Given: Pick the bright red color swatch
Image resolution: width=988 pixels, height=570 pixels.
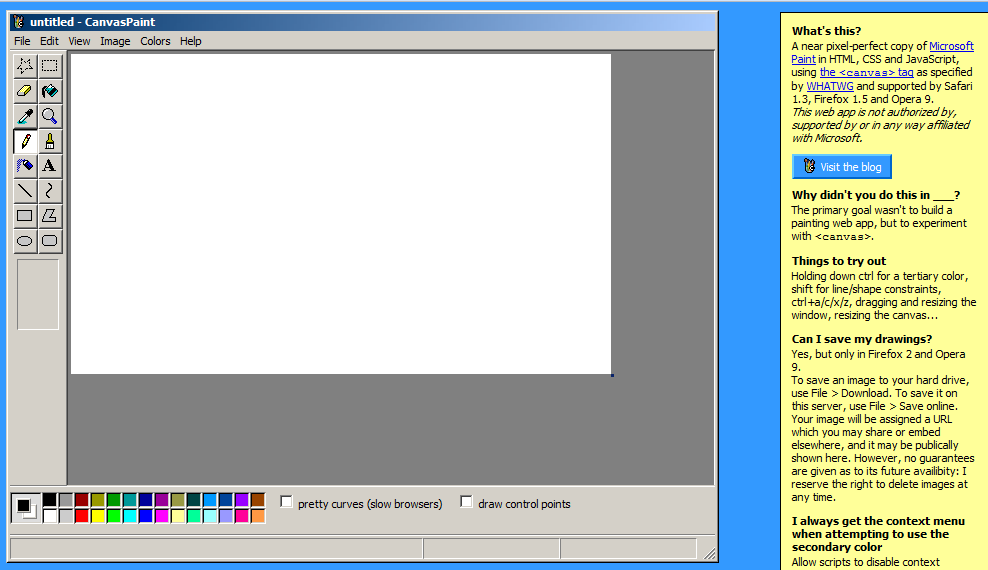Looking at the screenshot, I should [x=82, y=516].
